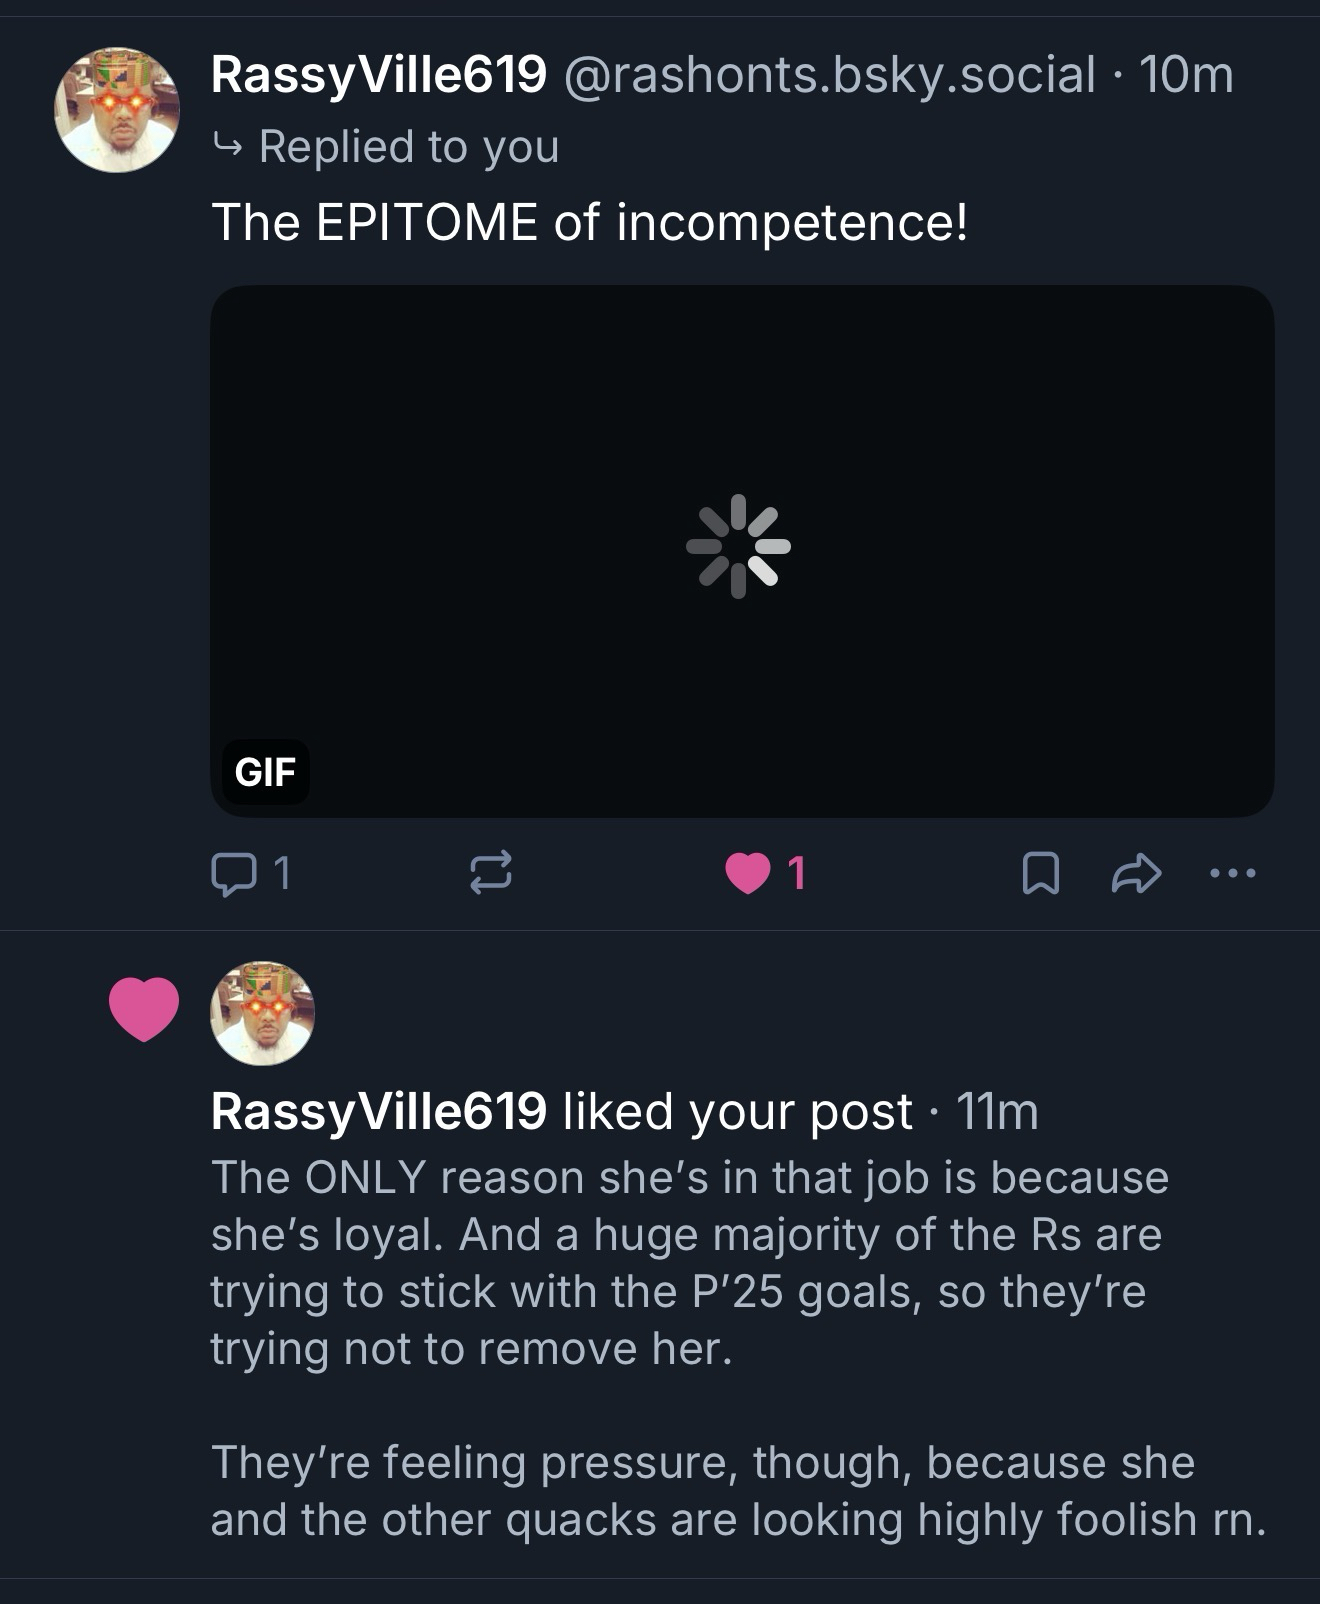Bookmark the RassyVille619 reply
The height and width of the screenshot is (1604, 1320).
click(1040, 873)
